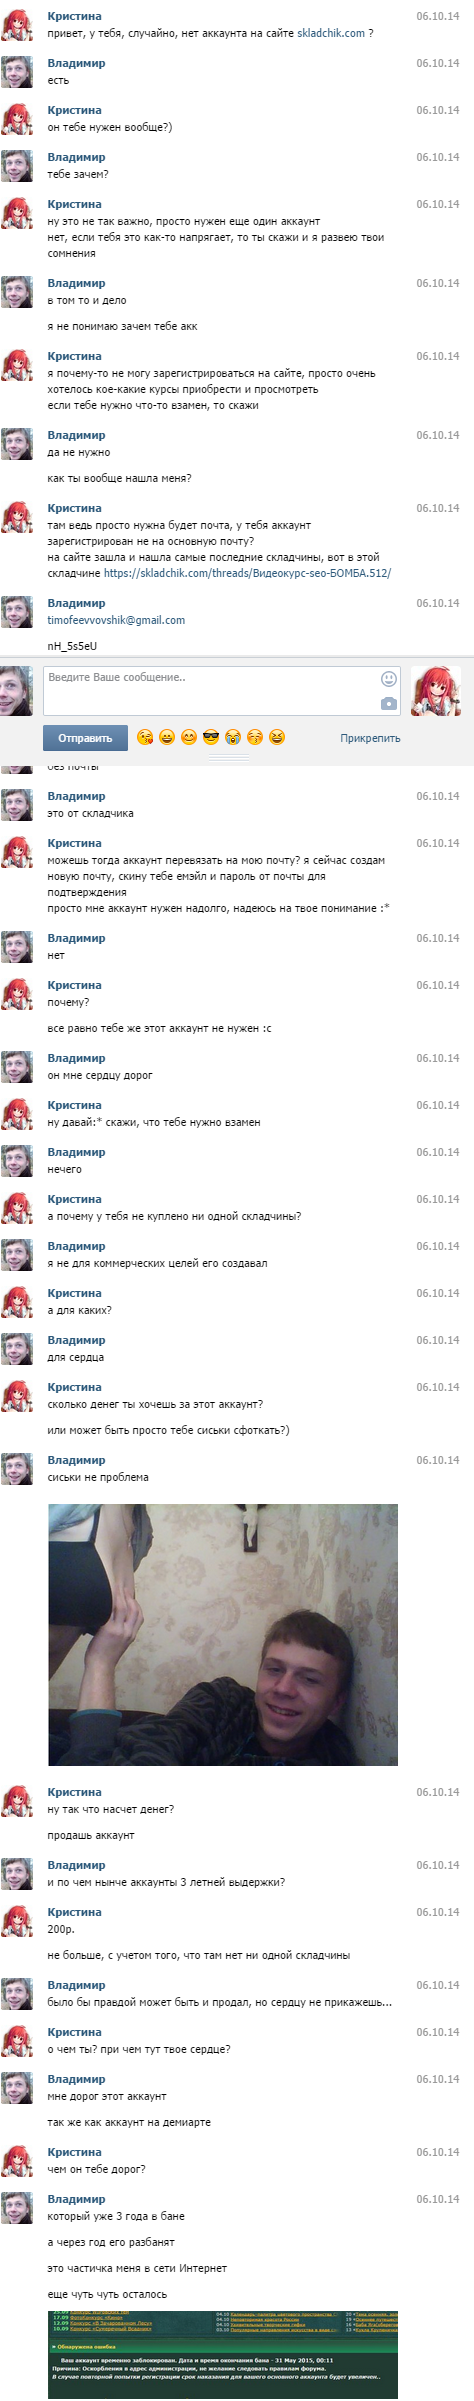This screenshot has width=474, height=2401.
Task: Click the input area resize handle below emojis
Action: 228,760
